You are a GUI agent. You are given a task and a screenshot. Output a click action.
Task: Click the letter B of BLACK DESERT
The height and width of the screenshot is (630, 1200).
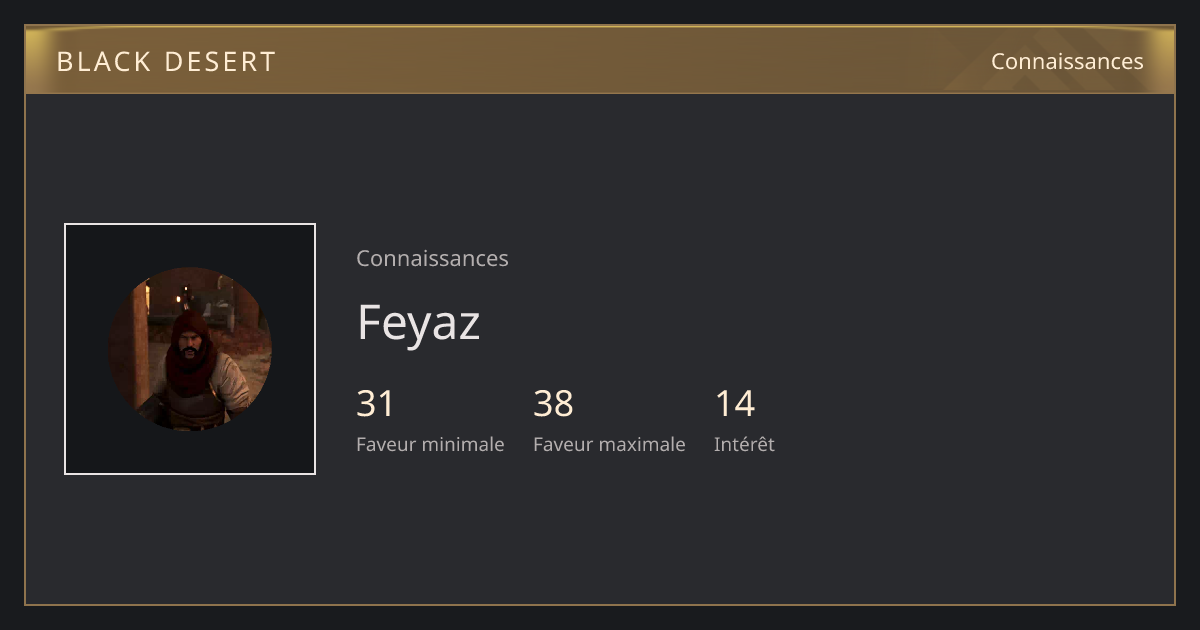(65, 62)
